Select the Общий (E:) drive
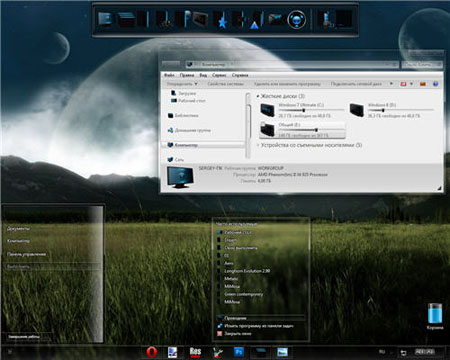Screen dimensions: 450x360 pyautogui.click(x=302, y=130)
